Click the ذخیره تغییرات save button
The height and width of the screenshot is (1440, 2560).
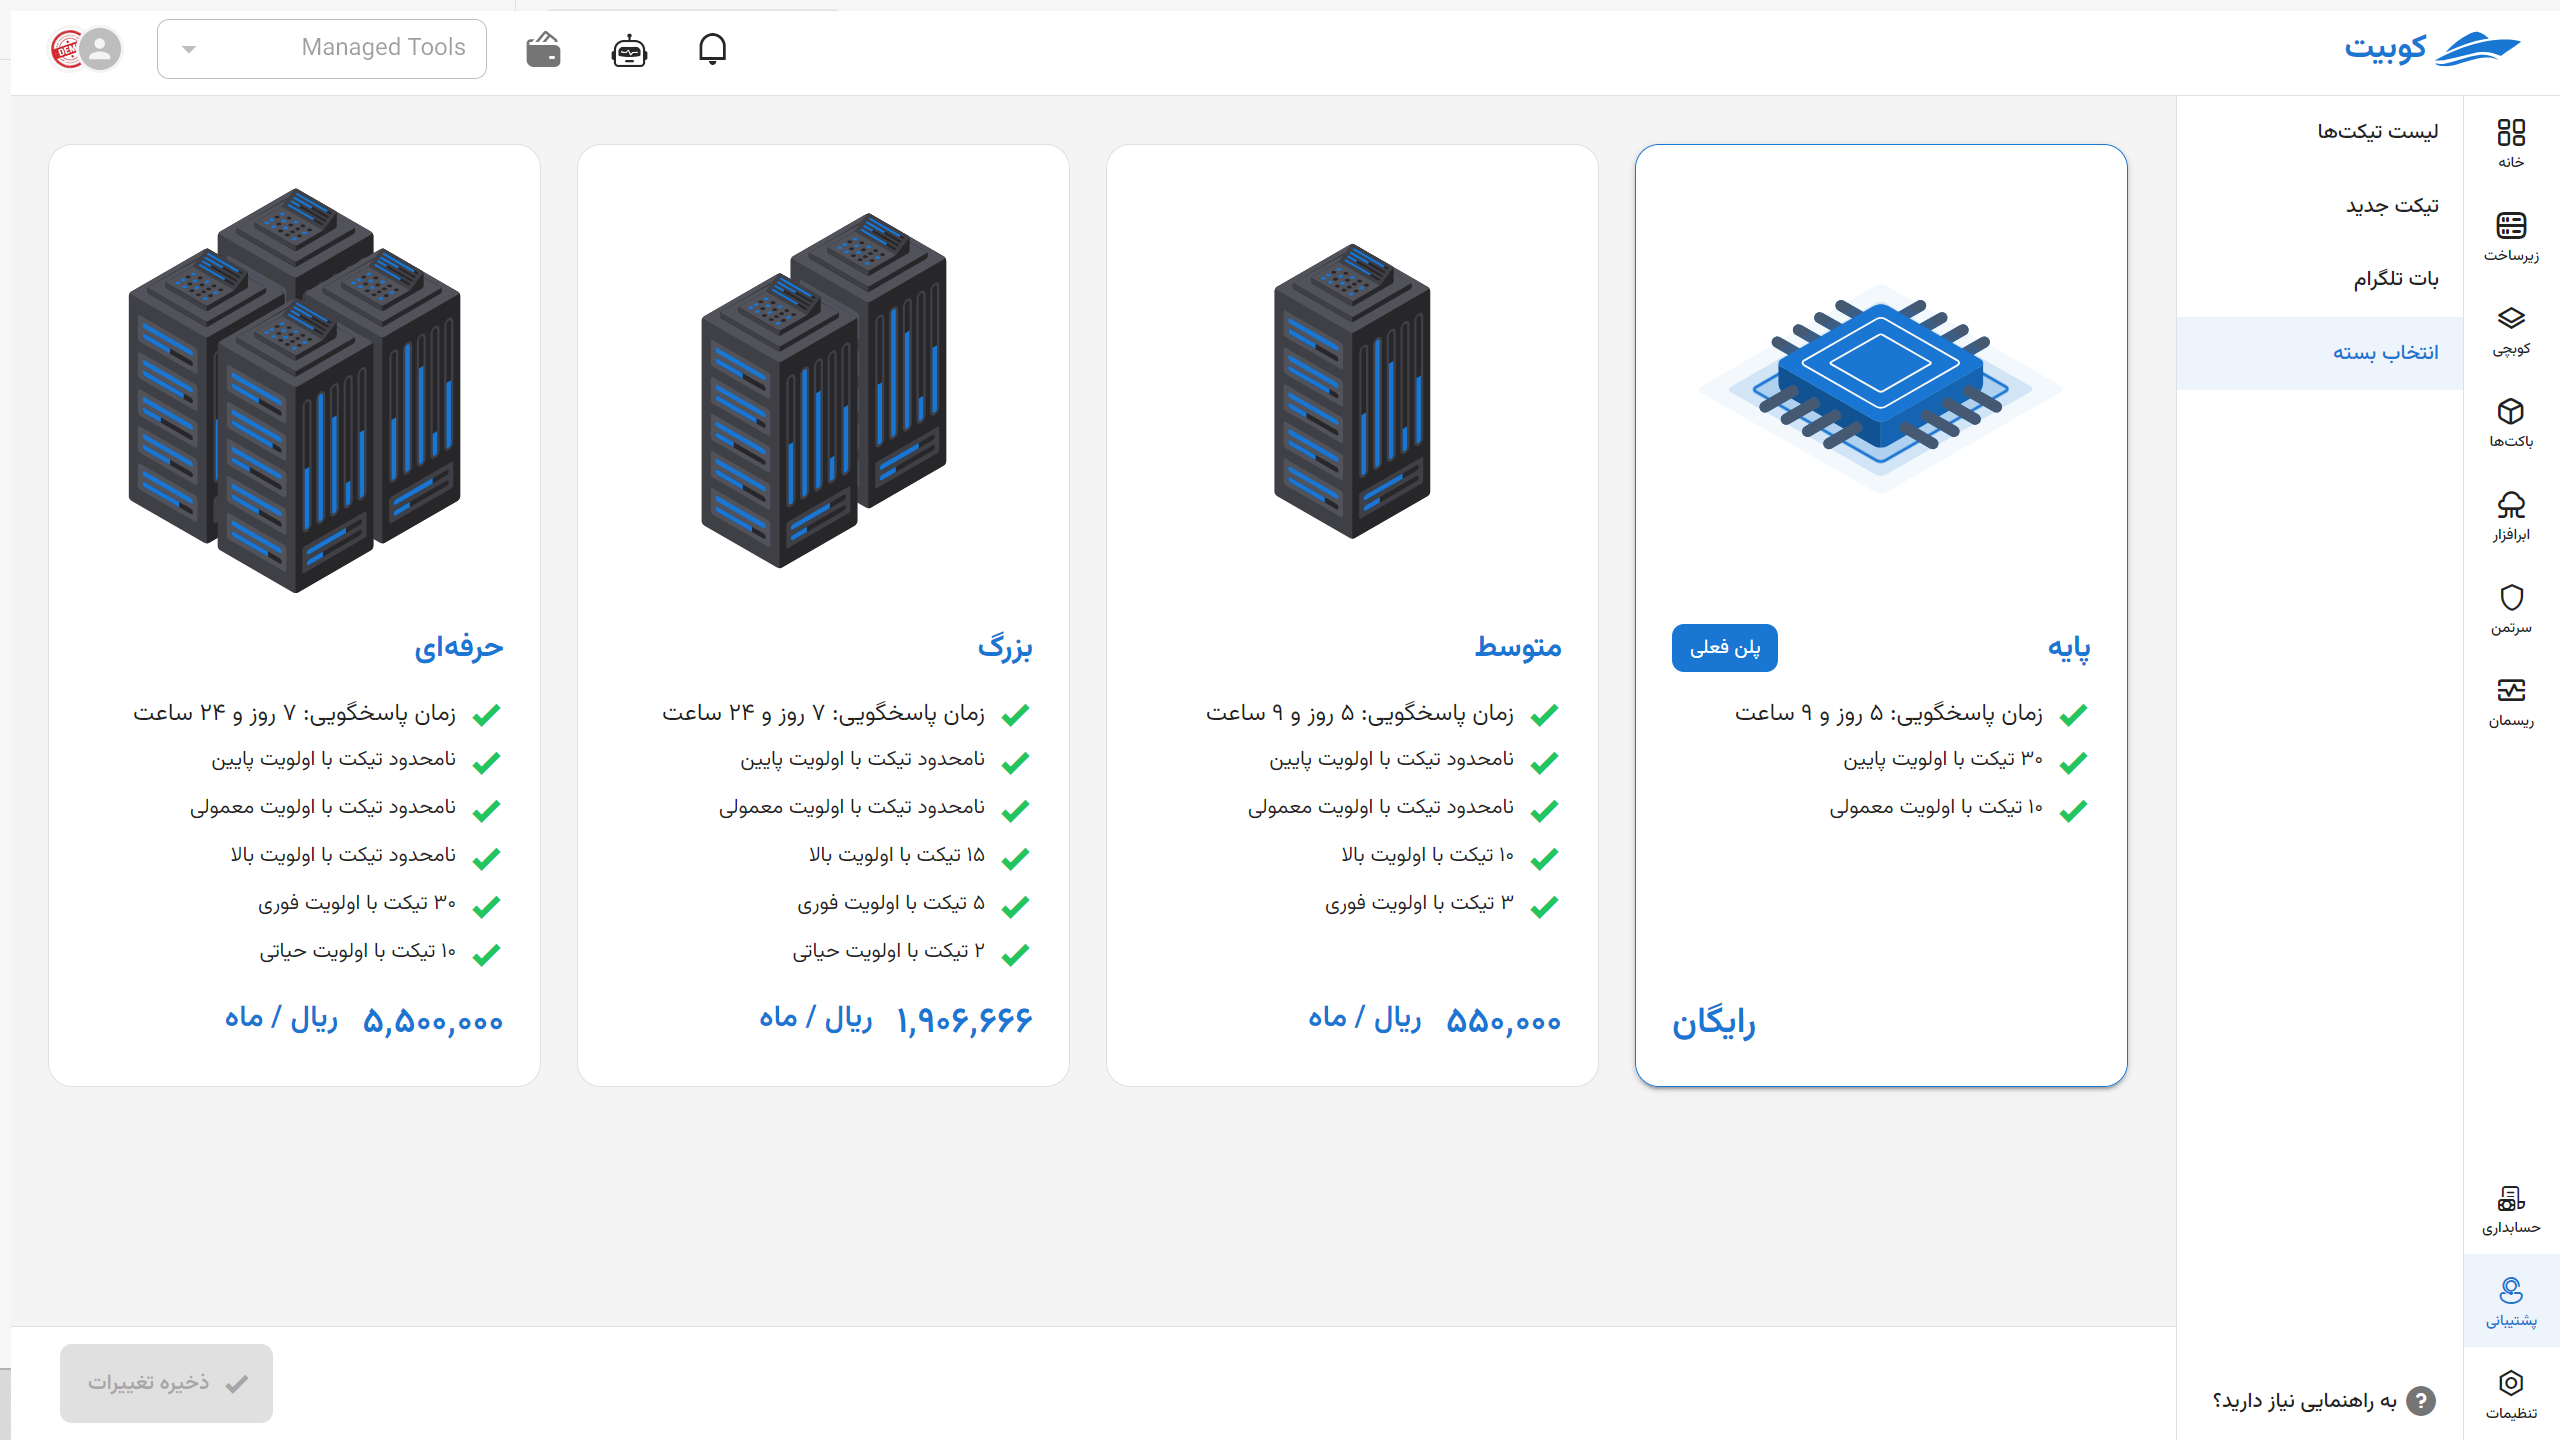point(166,1383)
